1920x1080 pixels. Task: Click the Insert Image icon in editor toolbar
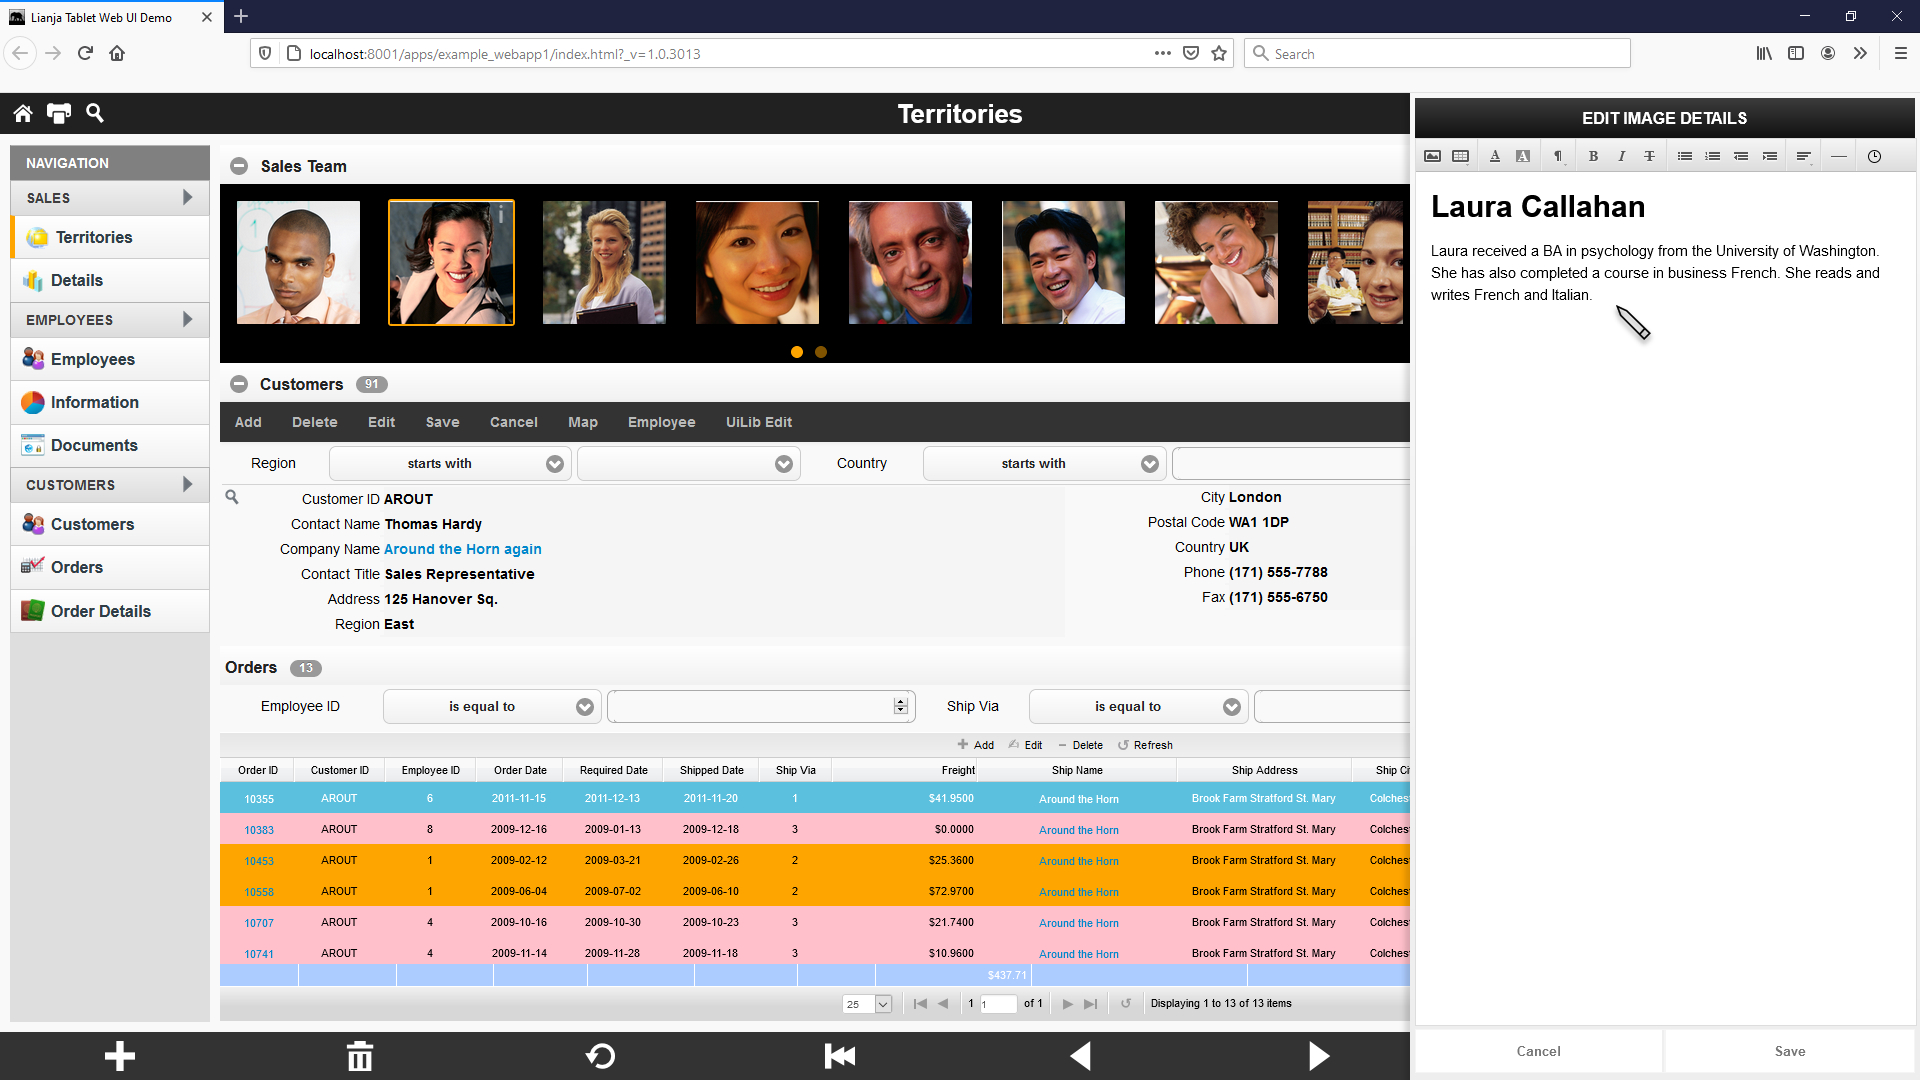pyautogui.click(x=1432, y=156)
